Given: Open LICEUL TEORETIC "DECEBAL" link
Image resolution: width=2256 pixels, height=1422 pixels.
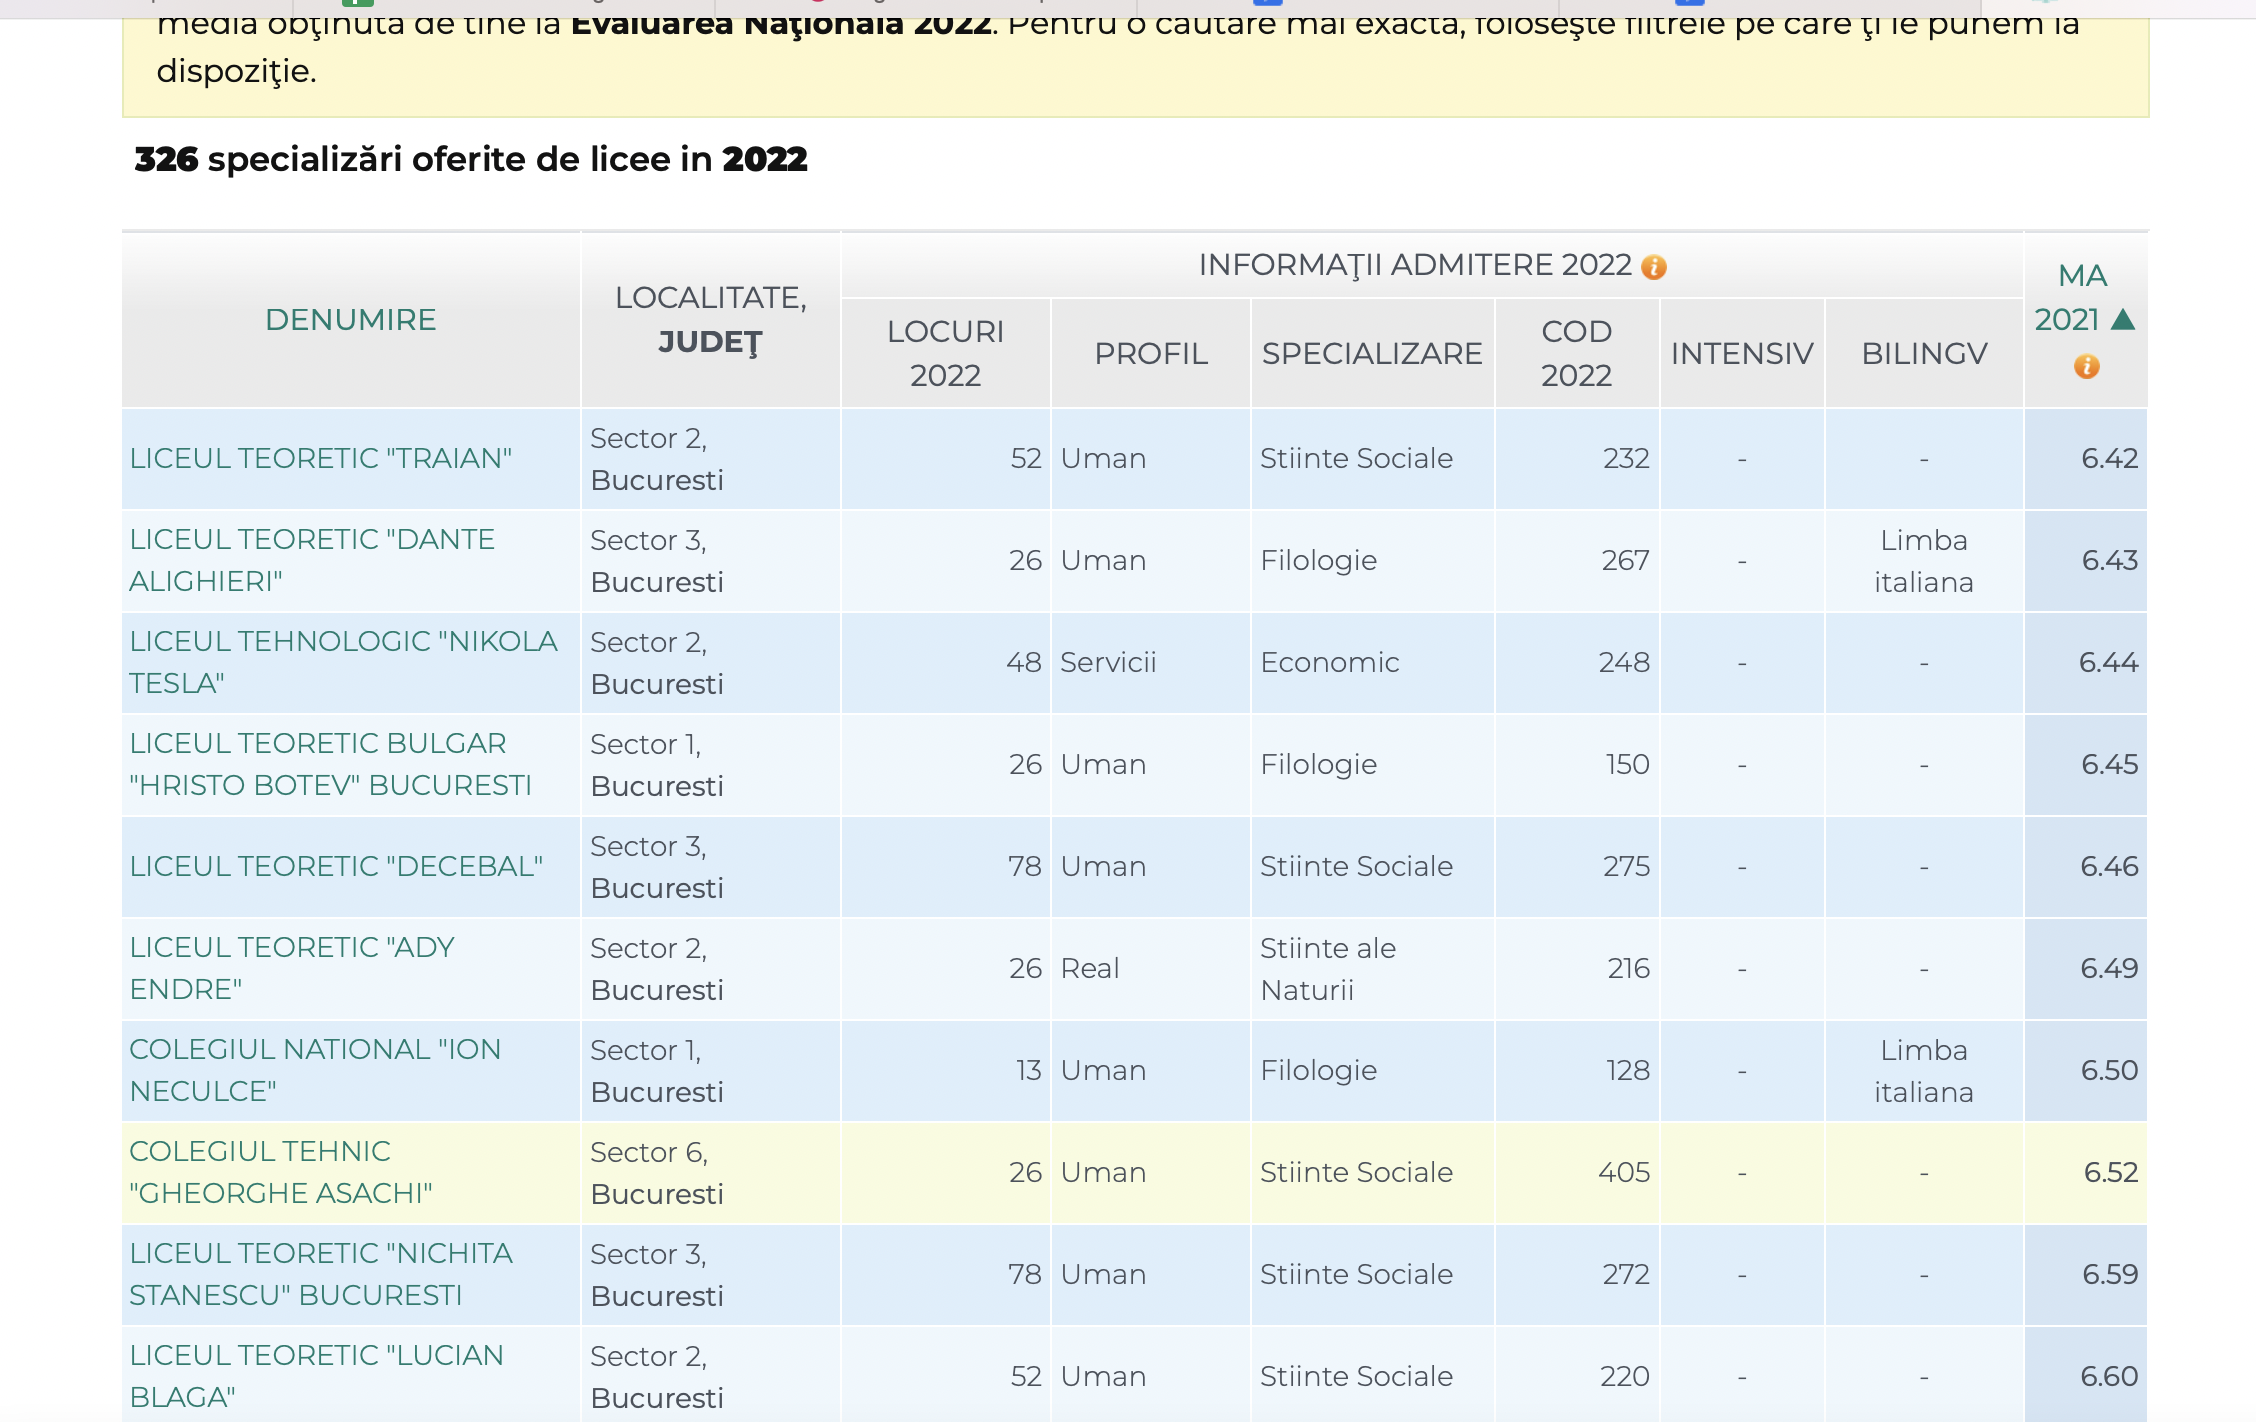Looking at the screenshot, I should coord(336,866).
